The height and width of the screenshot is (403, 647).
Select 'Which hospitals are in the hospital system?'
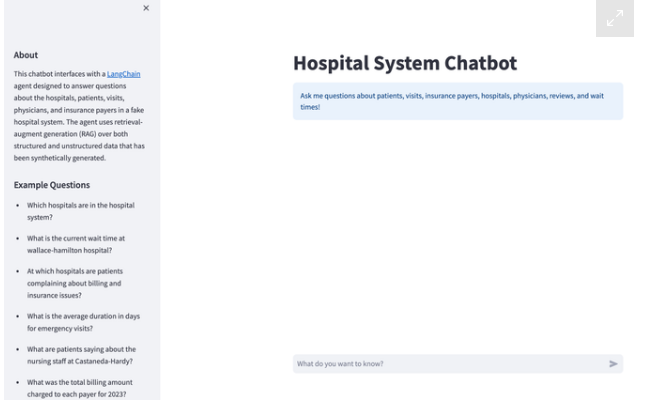(81, 211)
